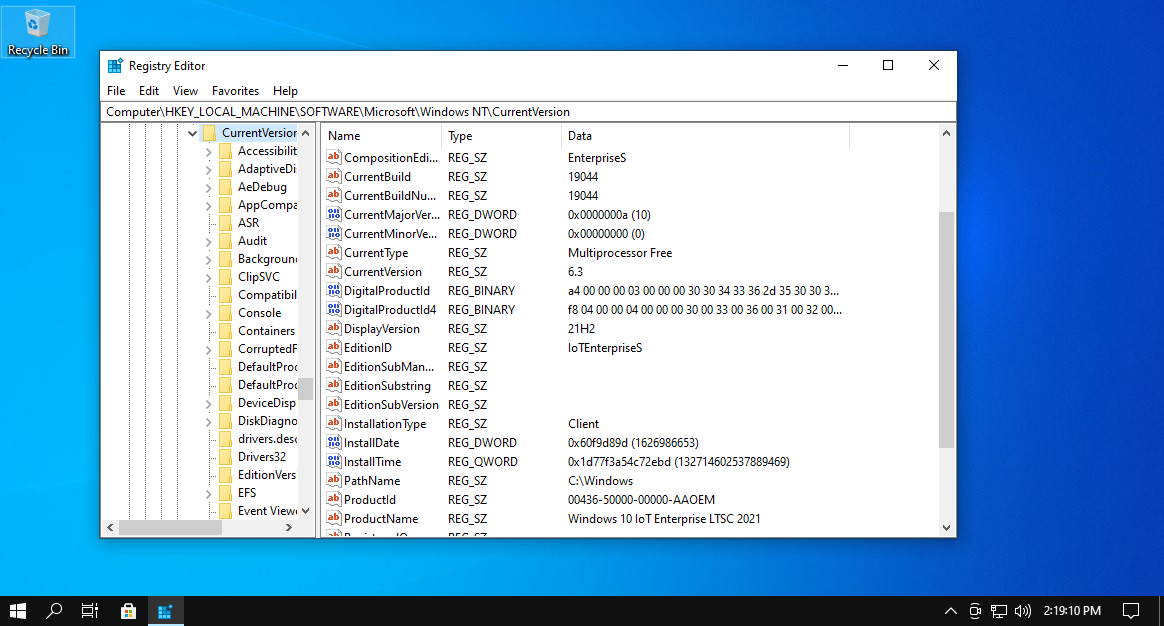Viewport: 1164px width, 626px height.
Task: Click the Registry Editor taskbar button
Action: point(165,610)
